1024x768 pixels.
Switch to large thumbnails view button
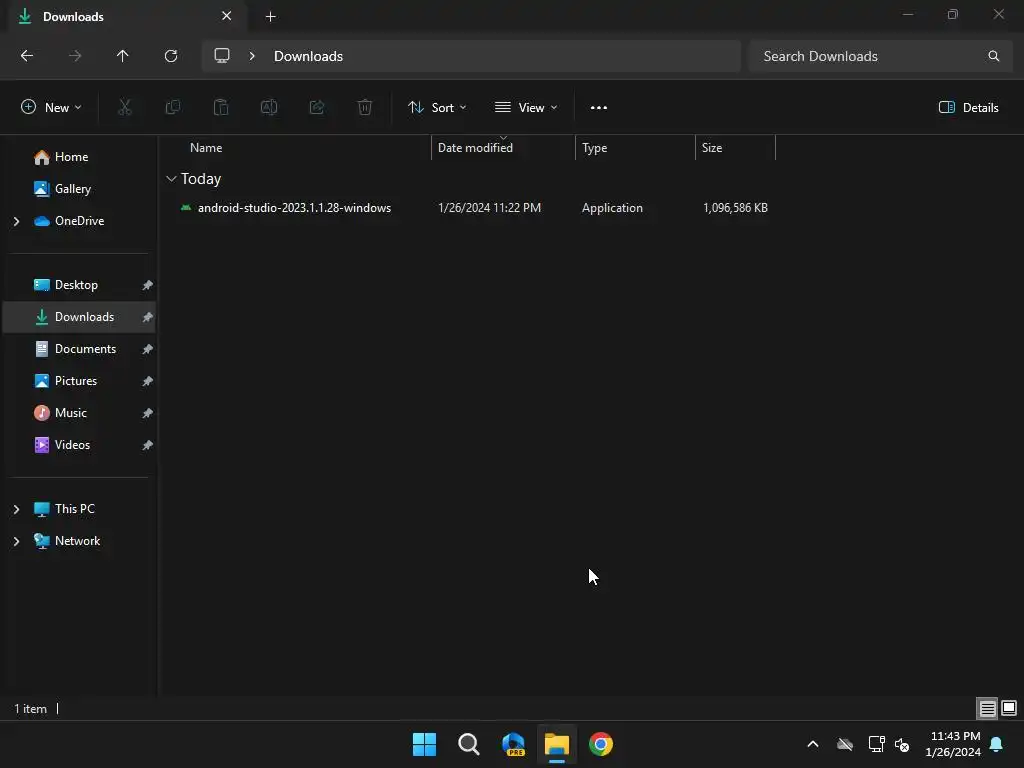coord(1009,708)
